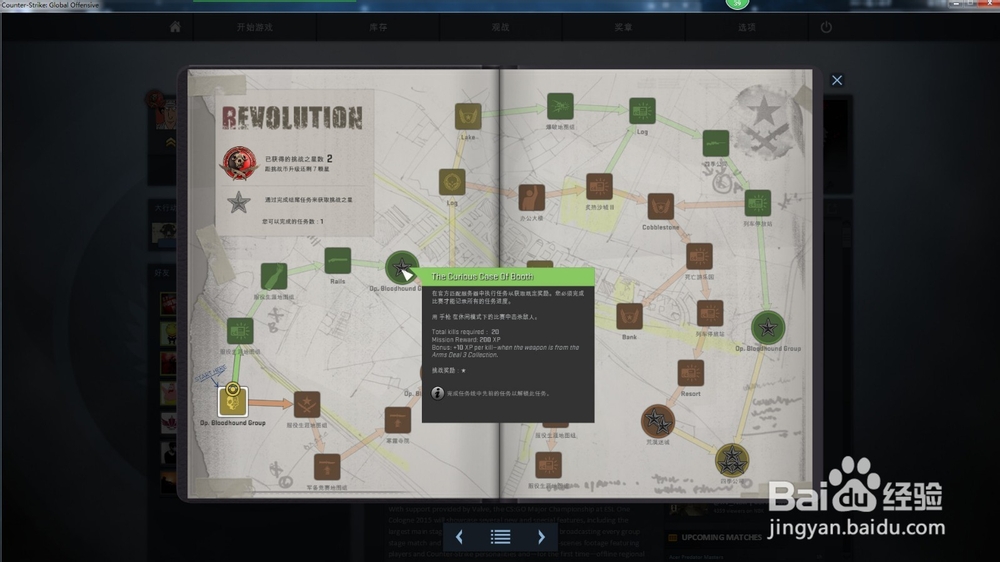Open the journal table of contents list

pyautogui.click(x=501, y=537)
